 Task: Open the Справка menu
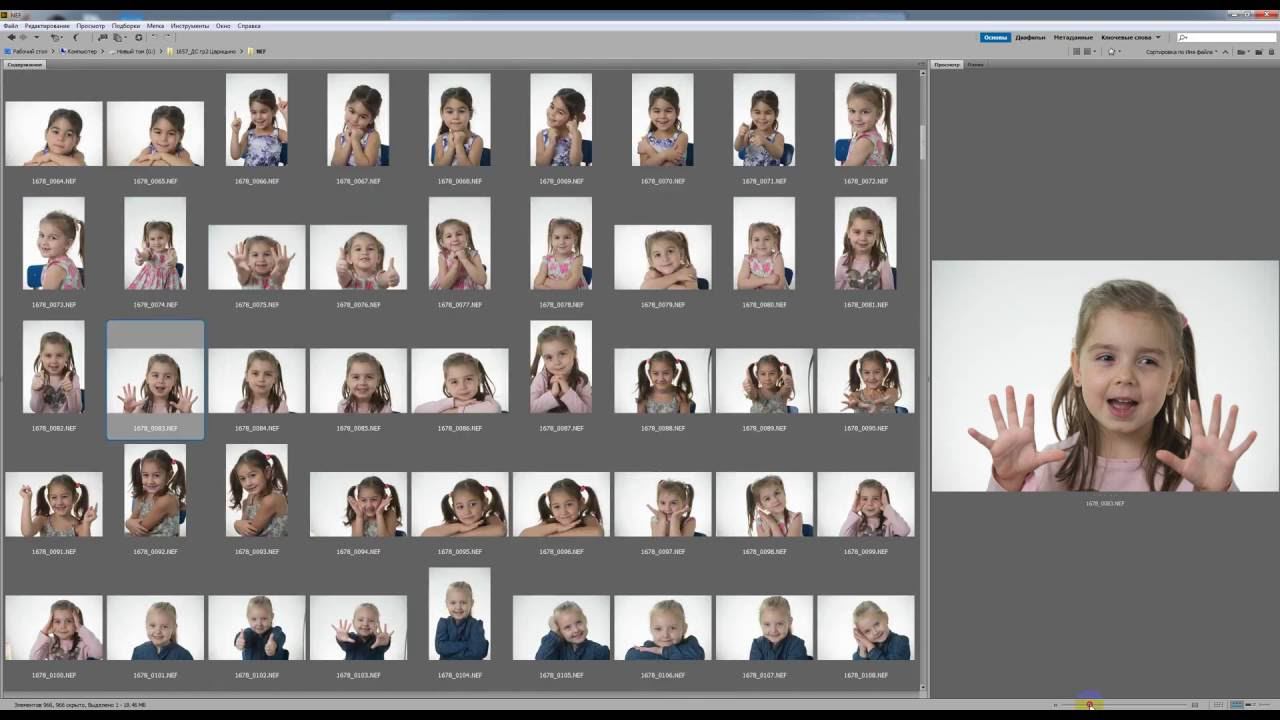coord(249,25)
